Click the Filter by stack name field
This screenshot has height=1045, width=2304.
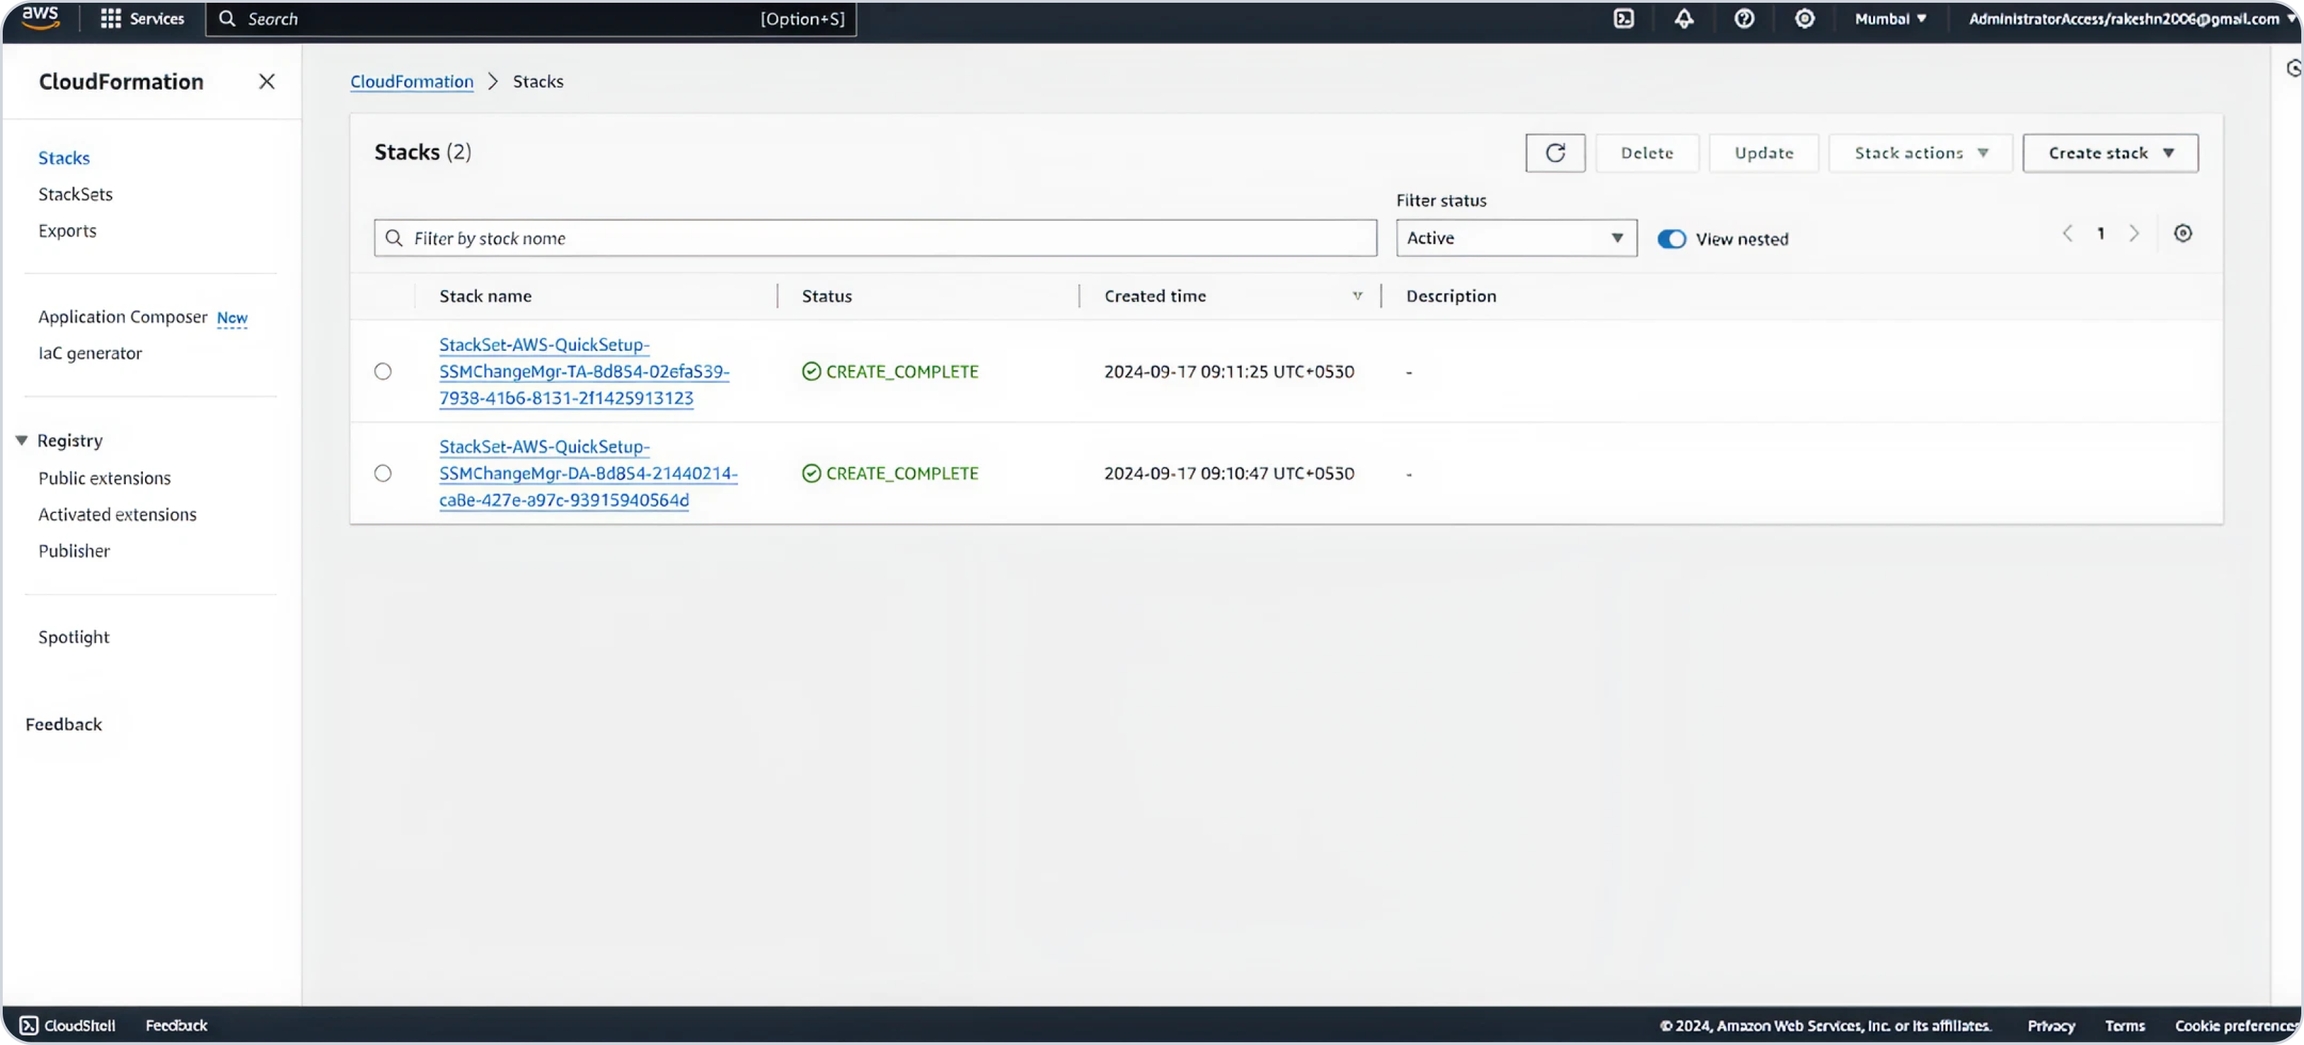(x=875, y=238)
